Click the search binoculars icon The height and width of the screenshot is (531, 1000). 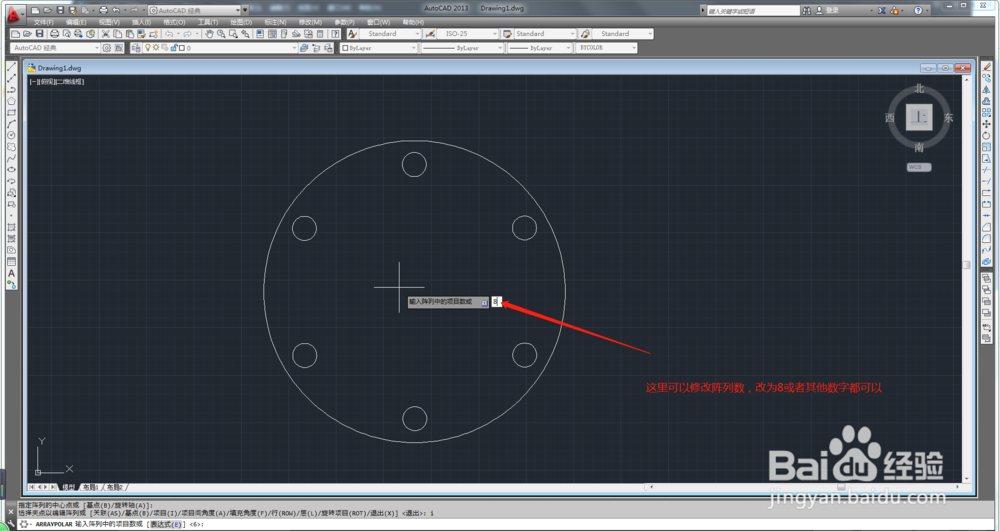(807, 10)
